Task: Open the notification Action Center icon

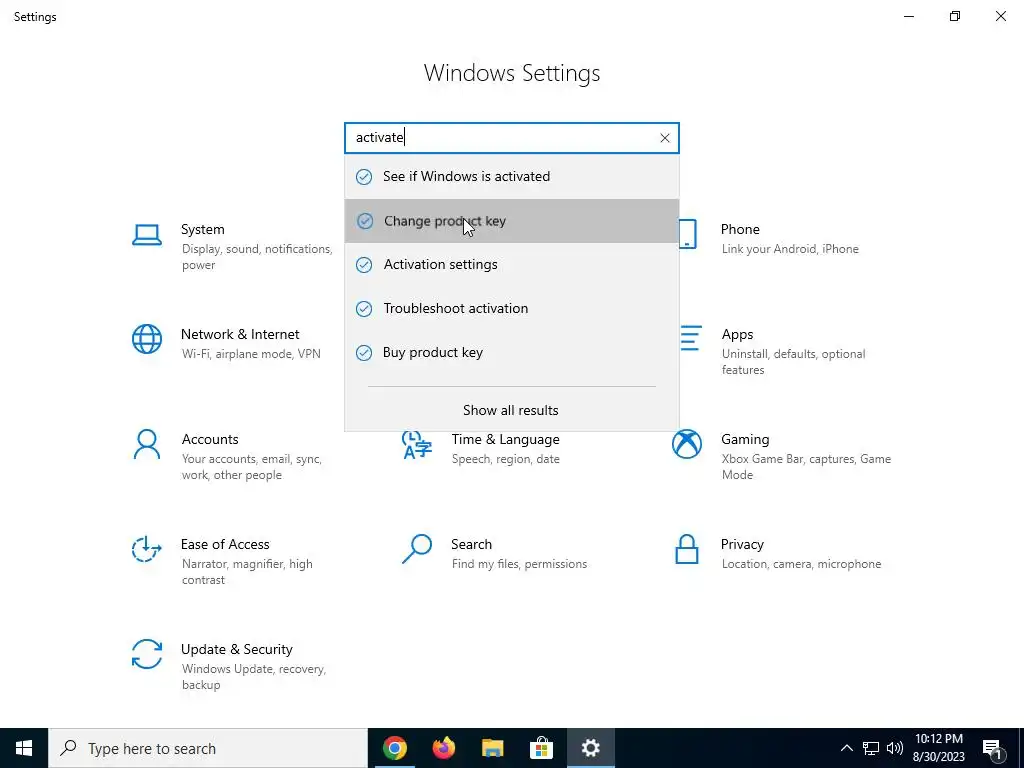Action: (992, 750)
